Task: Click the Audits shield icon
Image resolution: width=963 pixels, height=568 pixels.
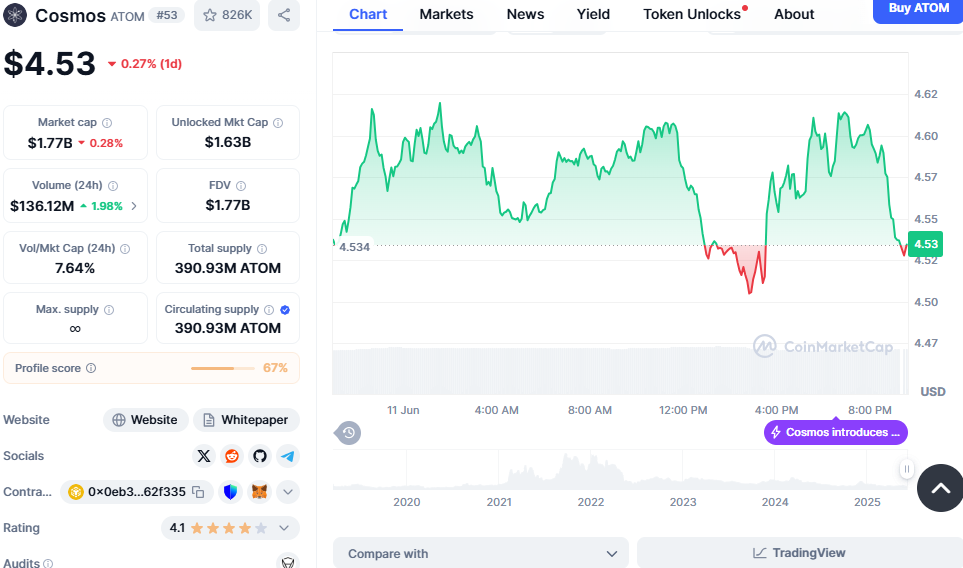Action: pyautogui.click(x=287, y=562)
